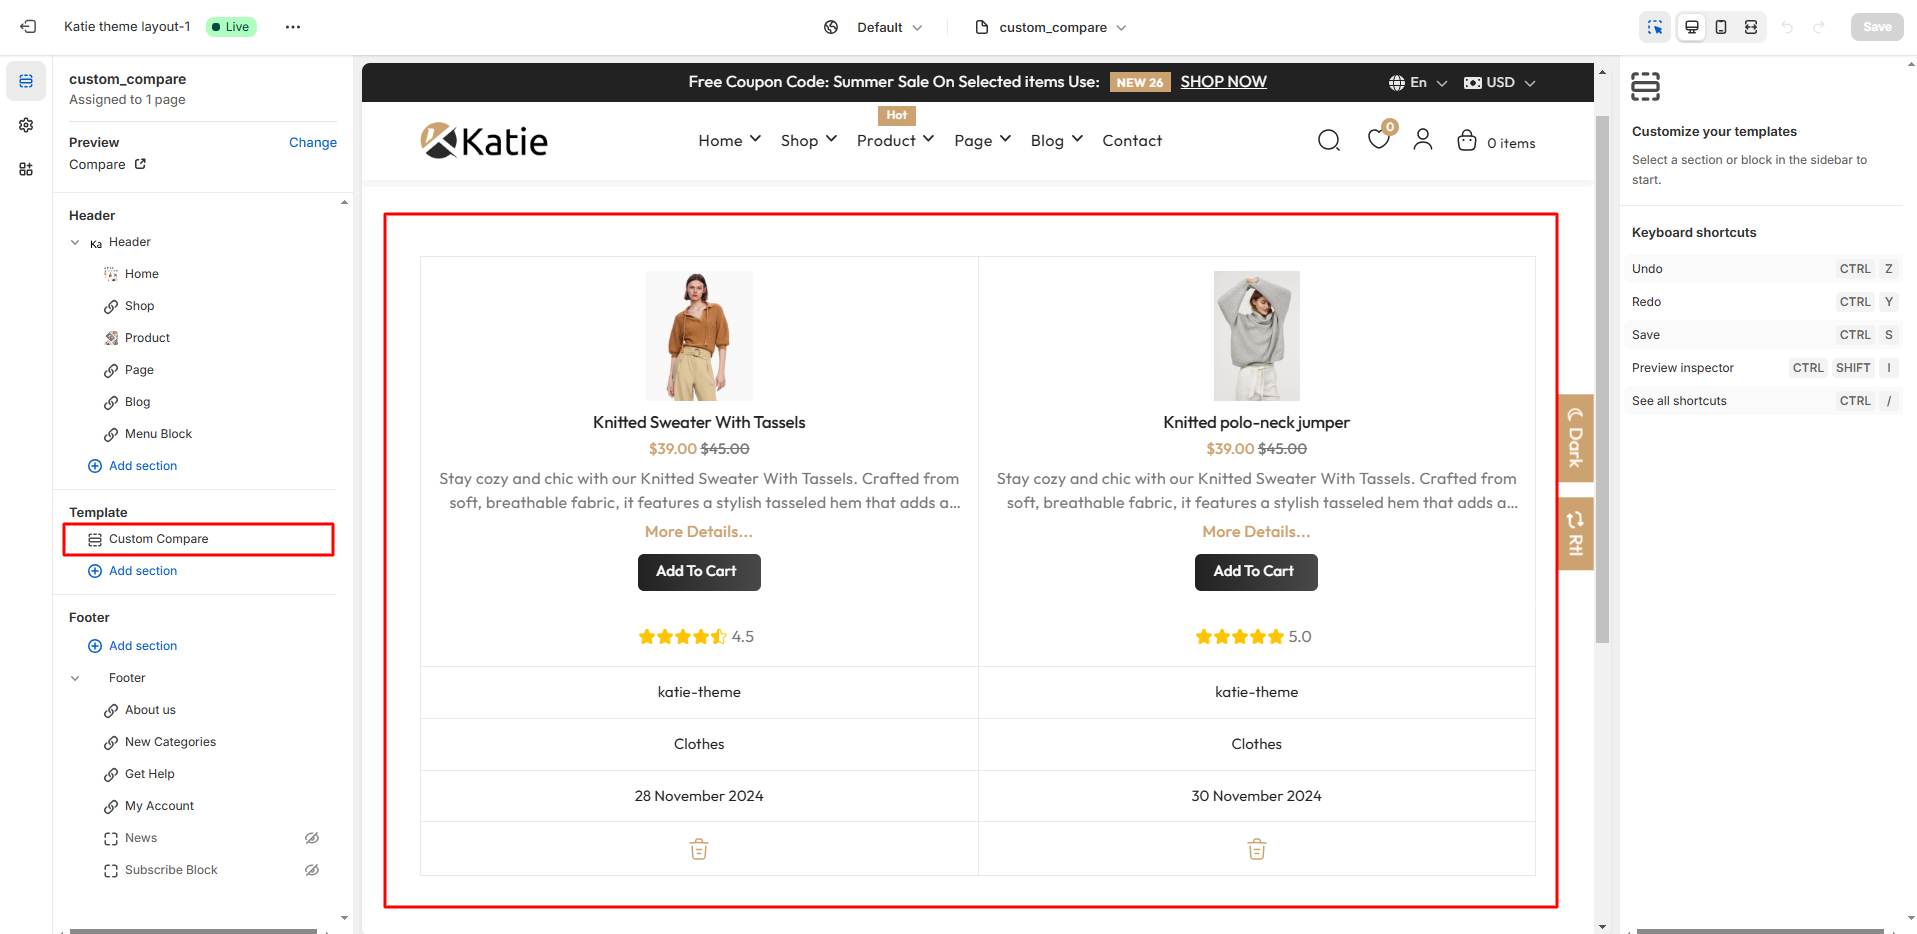Show the hidden News footer block
Screen dimensions: 1917x934
[x=312, y=838]
